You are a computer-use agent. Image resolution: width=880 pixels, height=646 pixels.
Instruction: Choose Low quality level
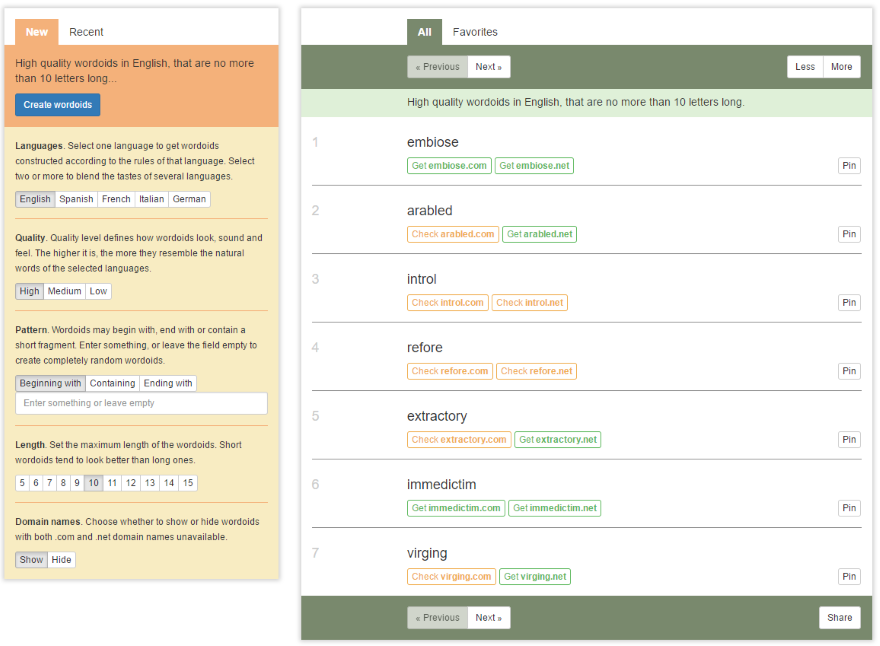click(98, 292)
